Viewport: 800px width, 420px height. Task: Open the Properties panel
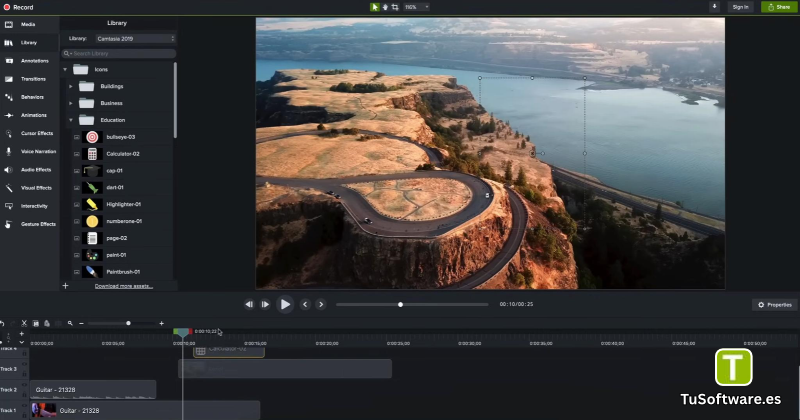tap(774, 305)
